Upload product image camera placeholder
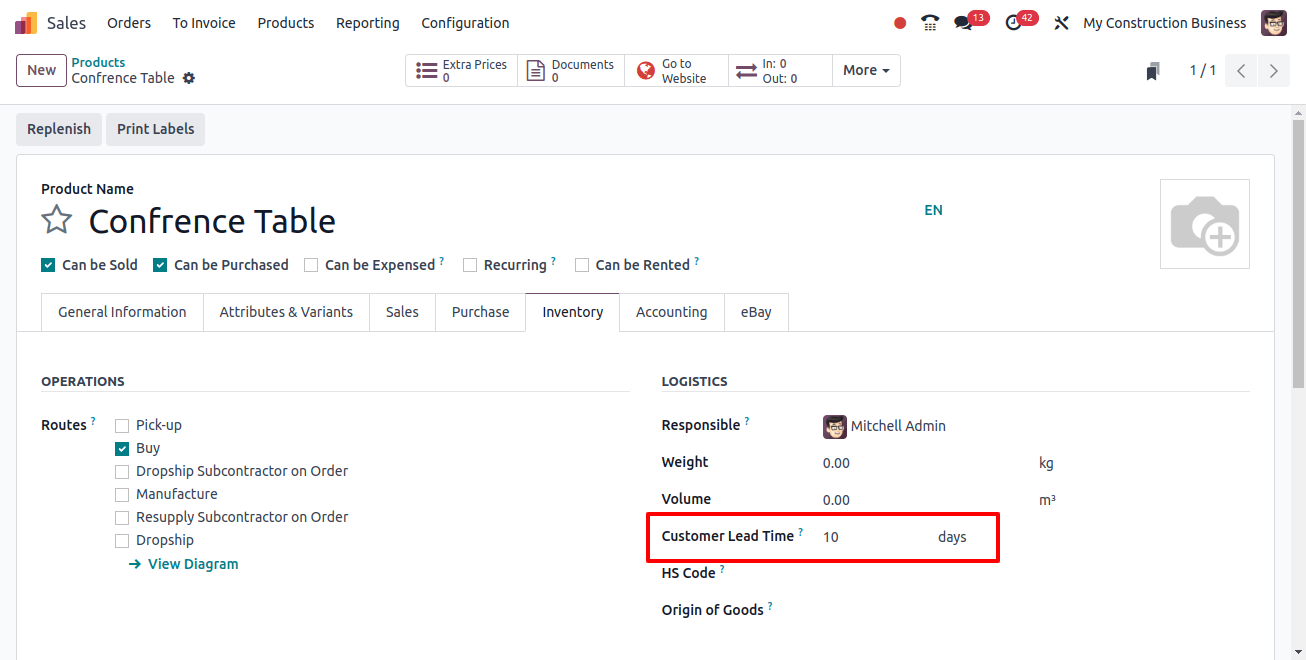The image size is (1306, 660). point(1205,224)
